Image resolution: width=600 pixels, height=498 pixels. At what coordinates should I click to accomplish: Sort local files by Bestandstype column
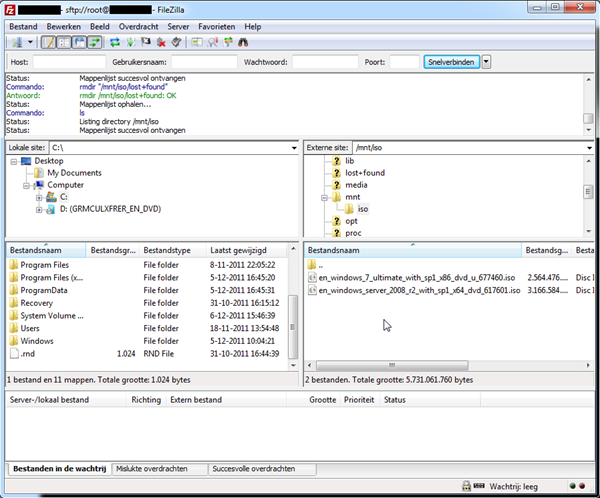tap(173, 250)
